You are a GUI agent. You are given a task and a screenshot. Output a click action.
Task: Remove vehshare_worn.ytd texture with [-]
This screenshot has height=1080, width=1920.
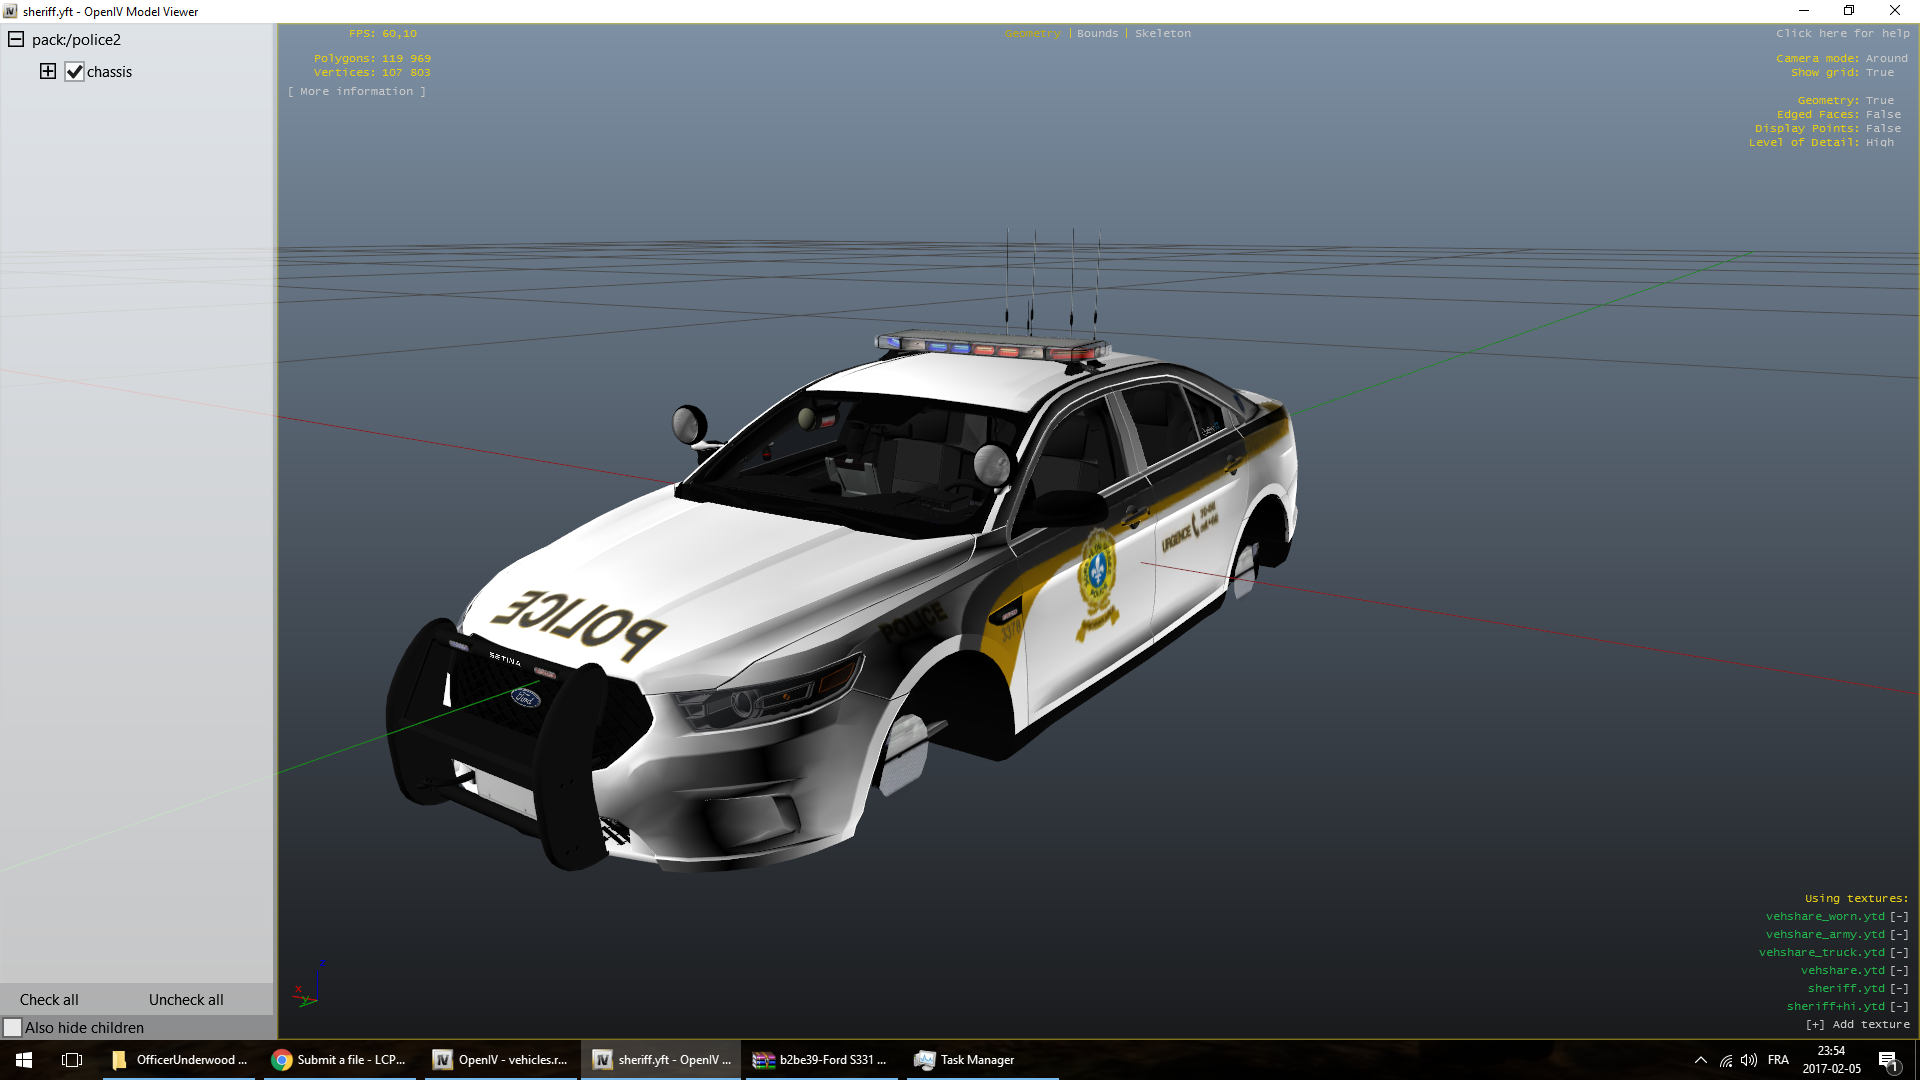pos(1898,916)
